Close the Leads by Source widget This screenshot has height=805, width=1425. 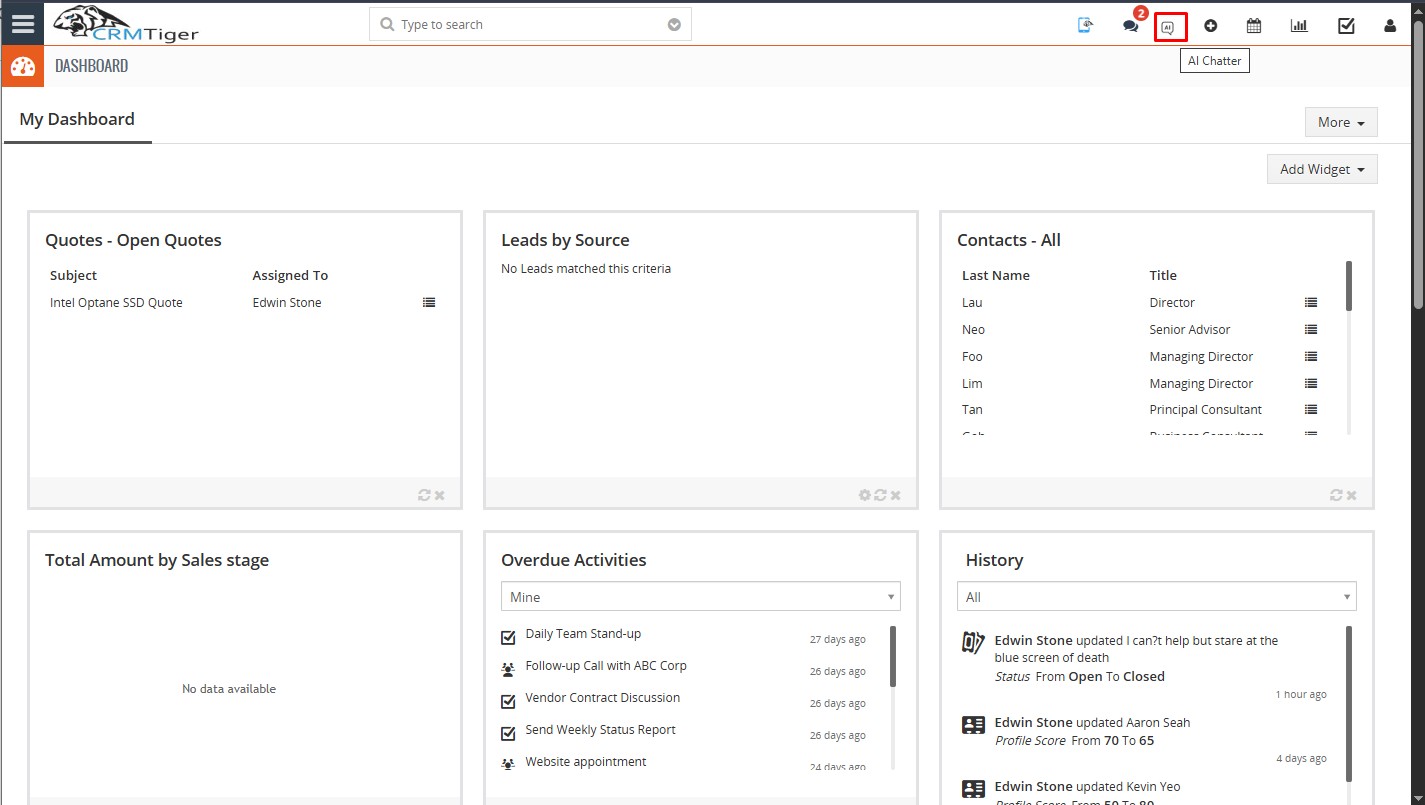[x=896, y=495]
